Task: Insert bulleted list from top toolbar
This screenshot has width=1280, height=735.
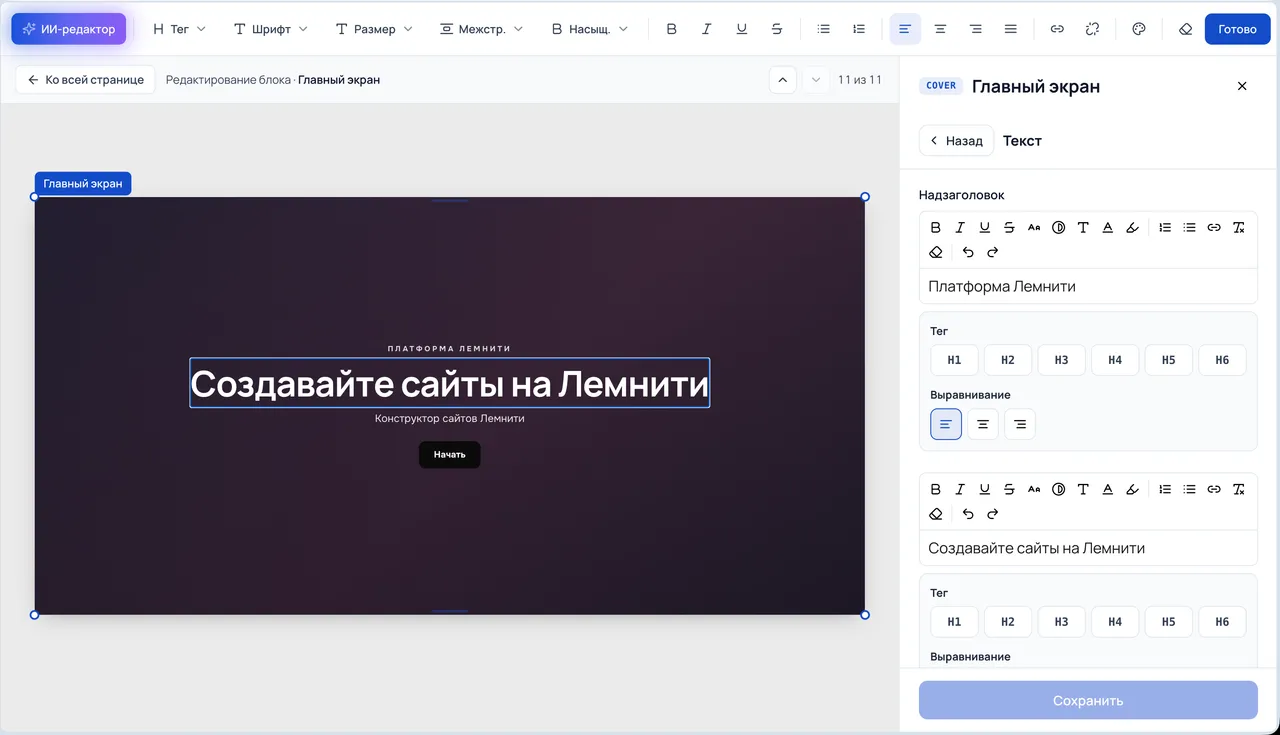Action: (x=824, y=29)
